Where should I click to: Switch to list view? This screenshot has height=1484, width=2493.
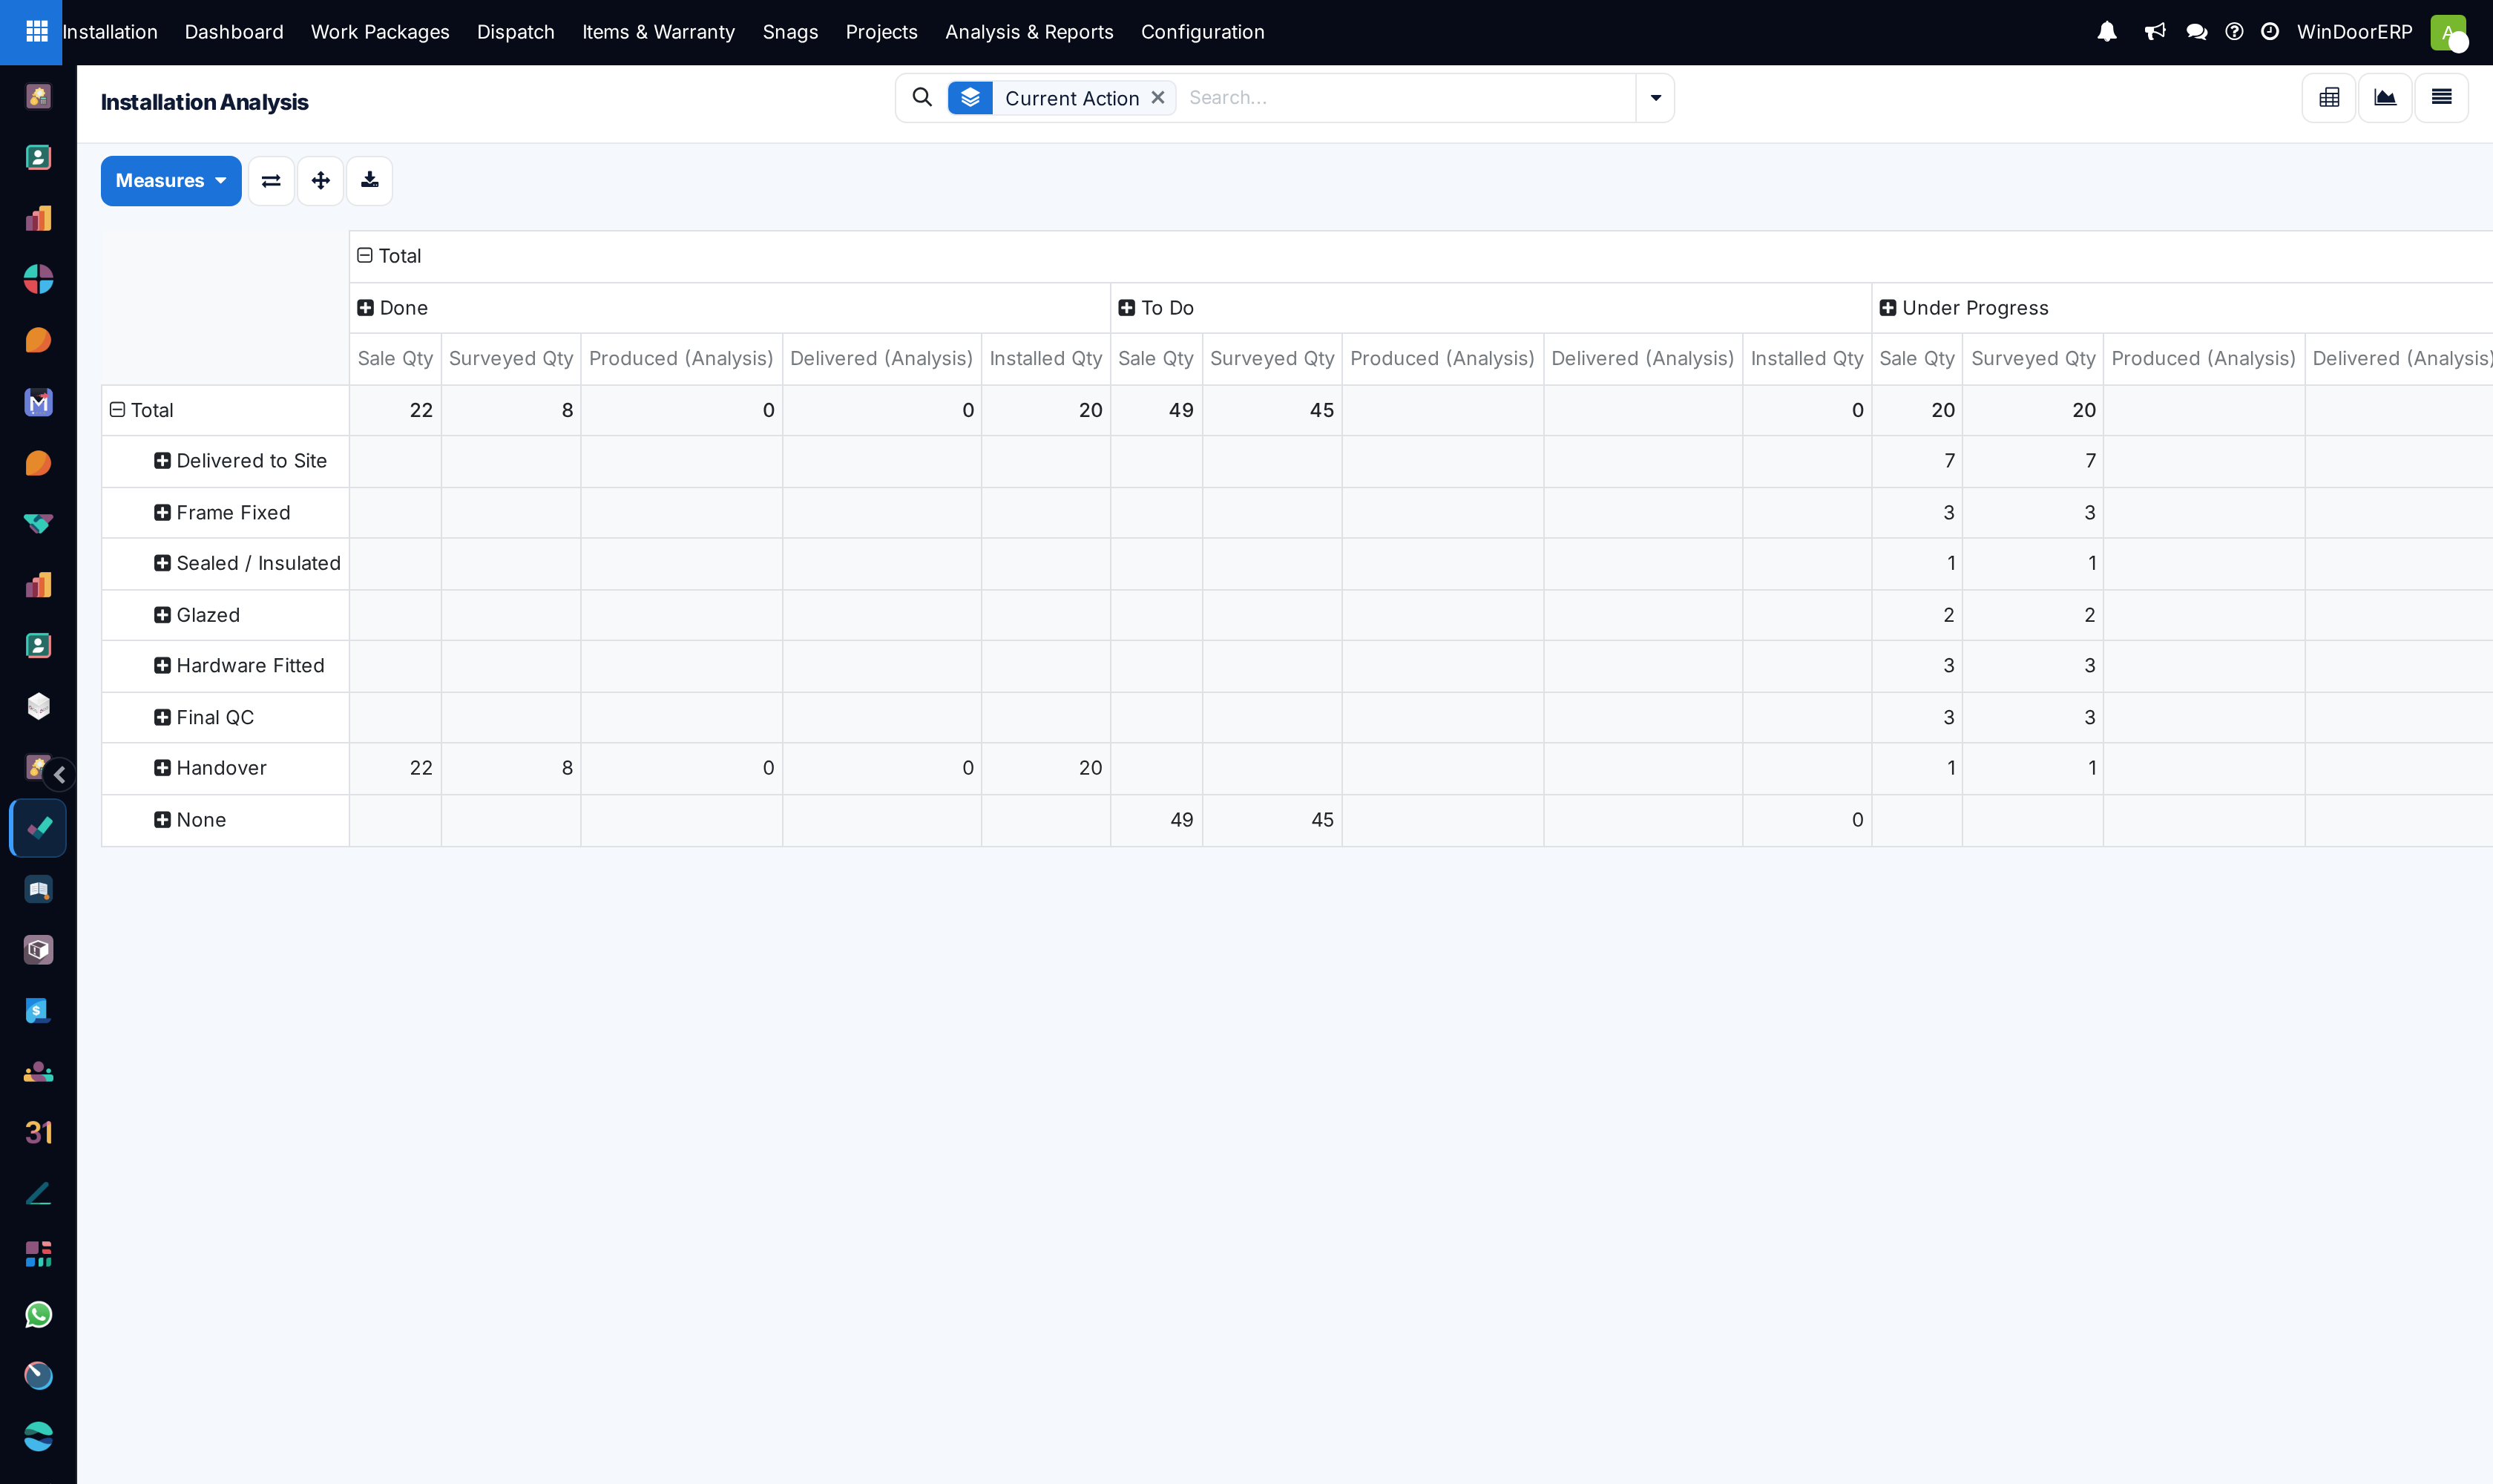point(2441,97)
